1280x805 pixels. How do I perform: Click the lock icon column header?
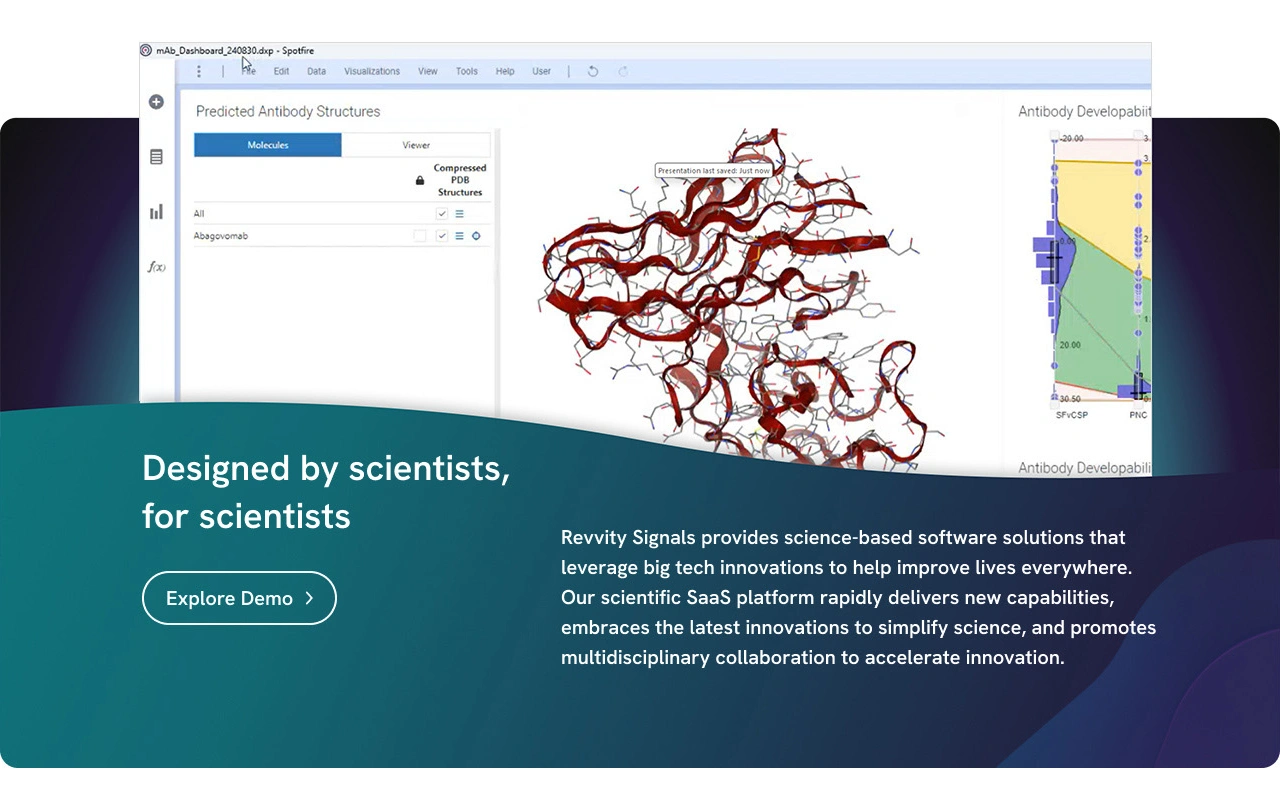pyautogui.click(x=420, y=181)
